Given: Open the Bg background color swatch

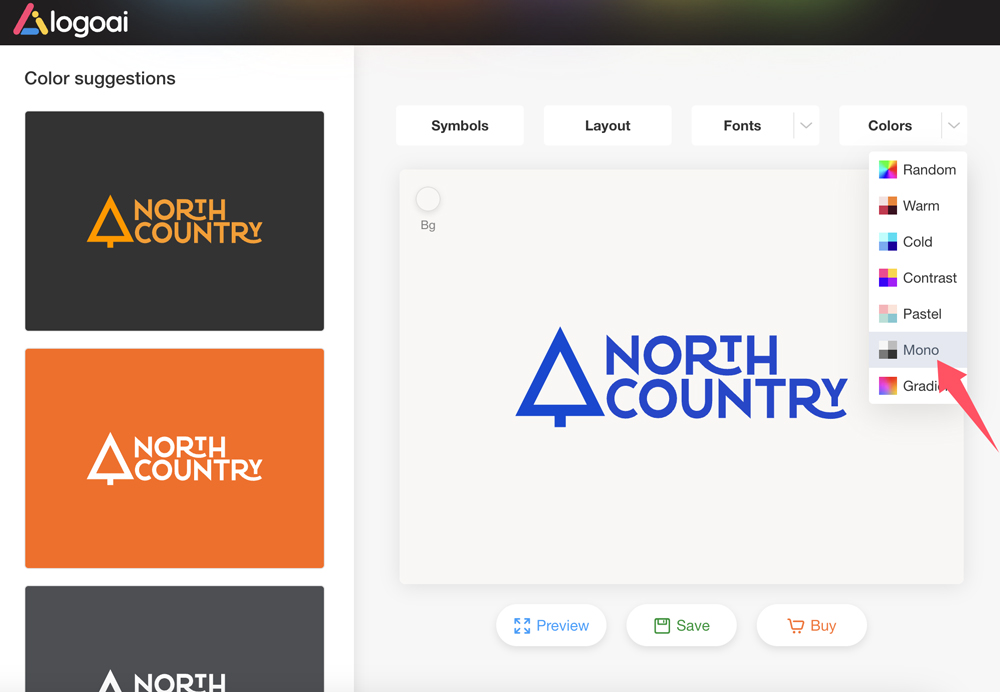Looking at the screenshot, I should pyautogui.click(x=428, y=199).
